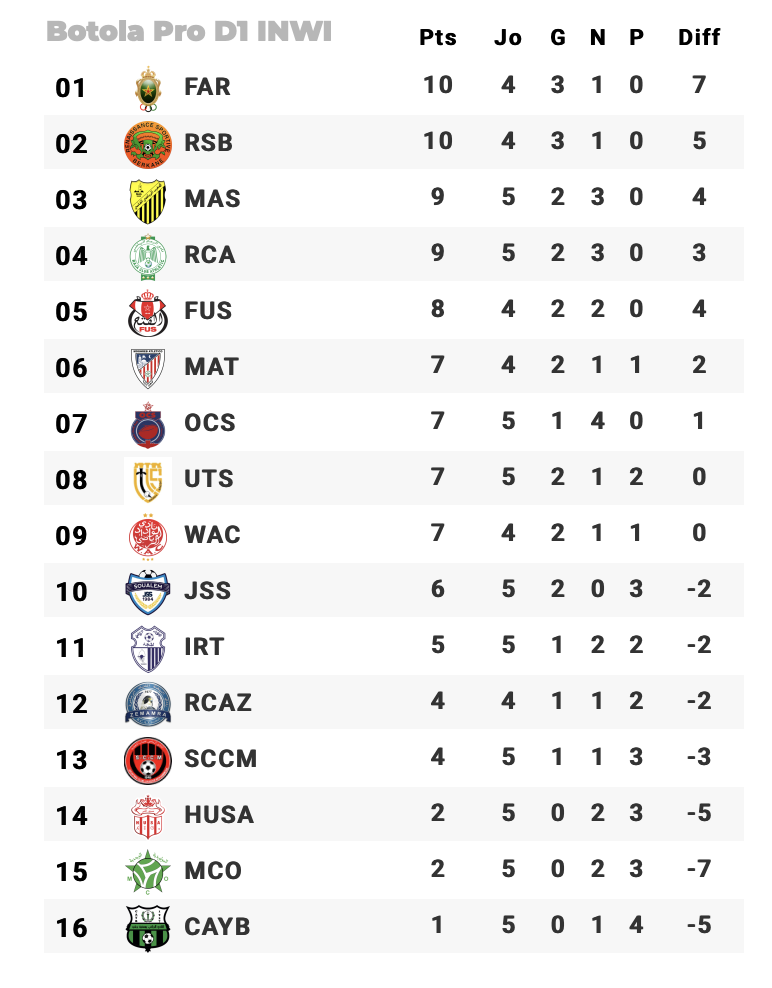The height and width of the screenshot is (988, 772).
Task: Select the MCO green star logo
Action: 148,871
